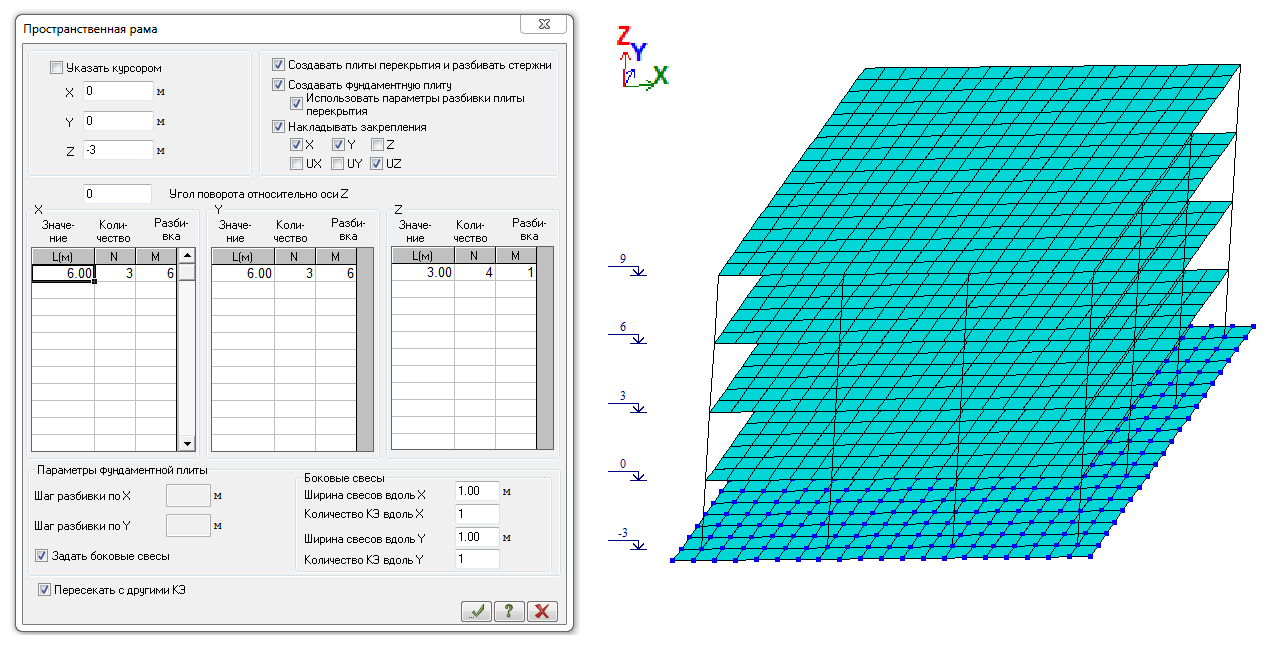The height and width of the screenshot is (645, 1269).
Task: Select the 3.00 cell in Z table
Action: coord(423,272)
